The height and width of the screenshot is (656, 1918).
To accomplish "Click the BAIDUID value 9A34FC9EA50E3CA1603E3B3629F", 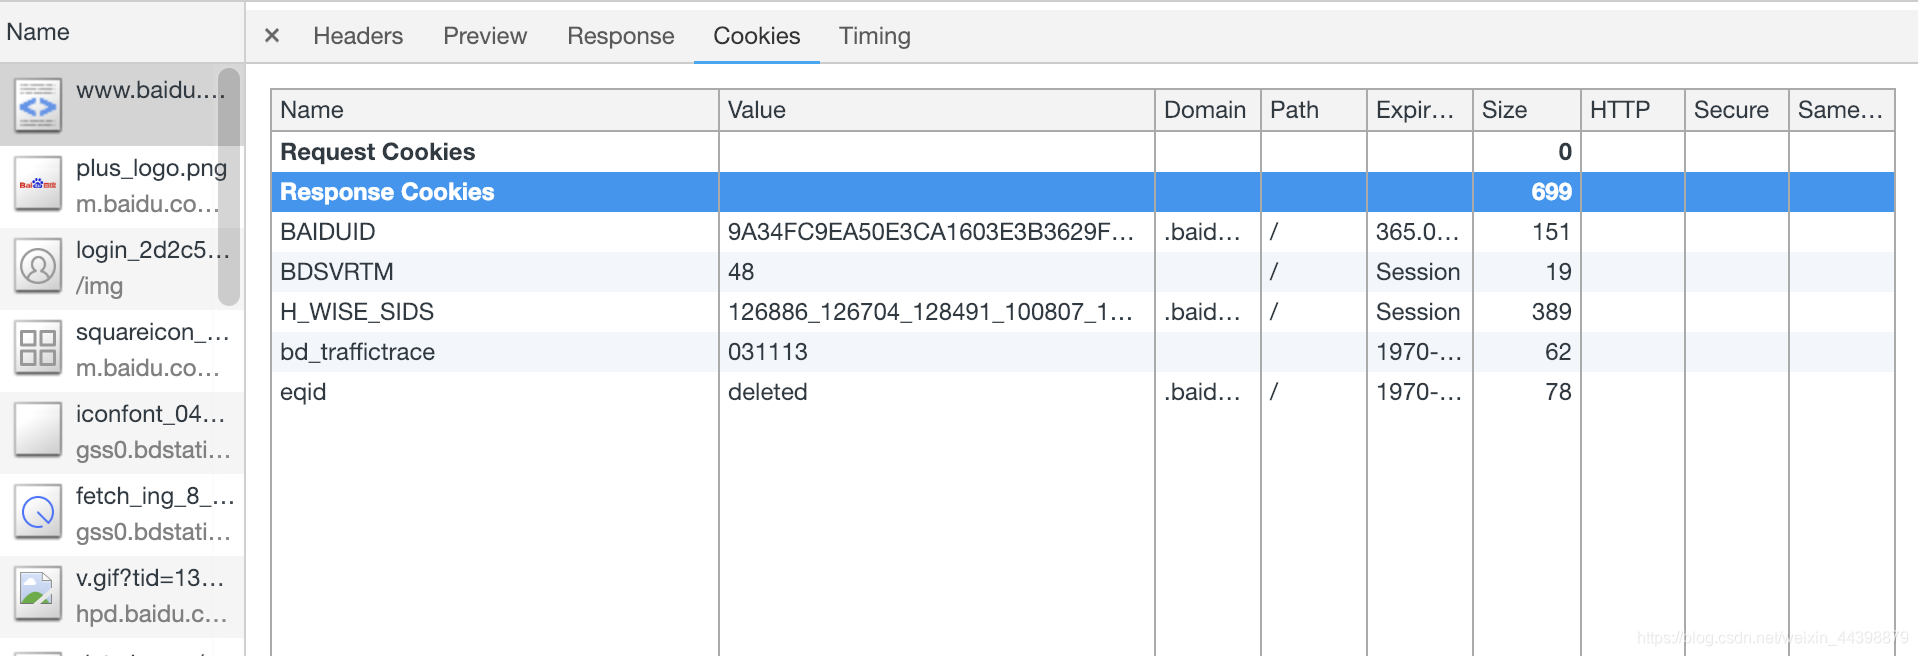I will pos(931,232).
